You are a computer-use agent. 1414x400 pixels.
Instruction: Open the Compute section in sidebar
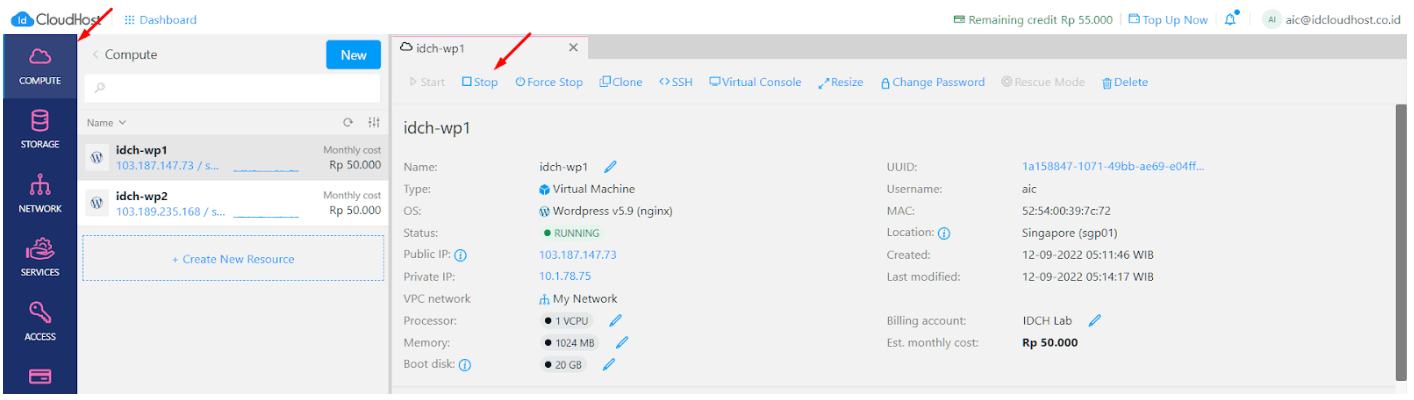[40, 66]
